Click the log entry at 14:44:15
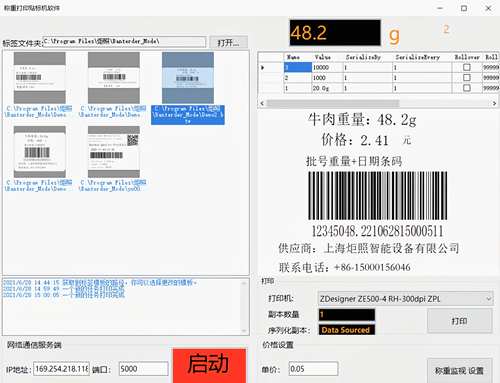Image resolution: width=500 pixels, height=383 pixels. [100, 283]
